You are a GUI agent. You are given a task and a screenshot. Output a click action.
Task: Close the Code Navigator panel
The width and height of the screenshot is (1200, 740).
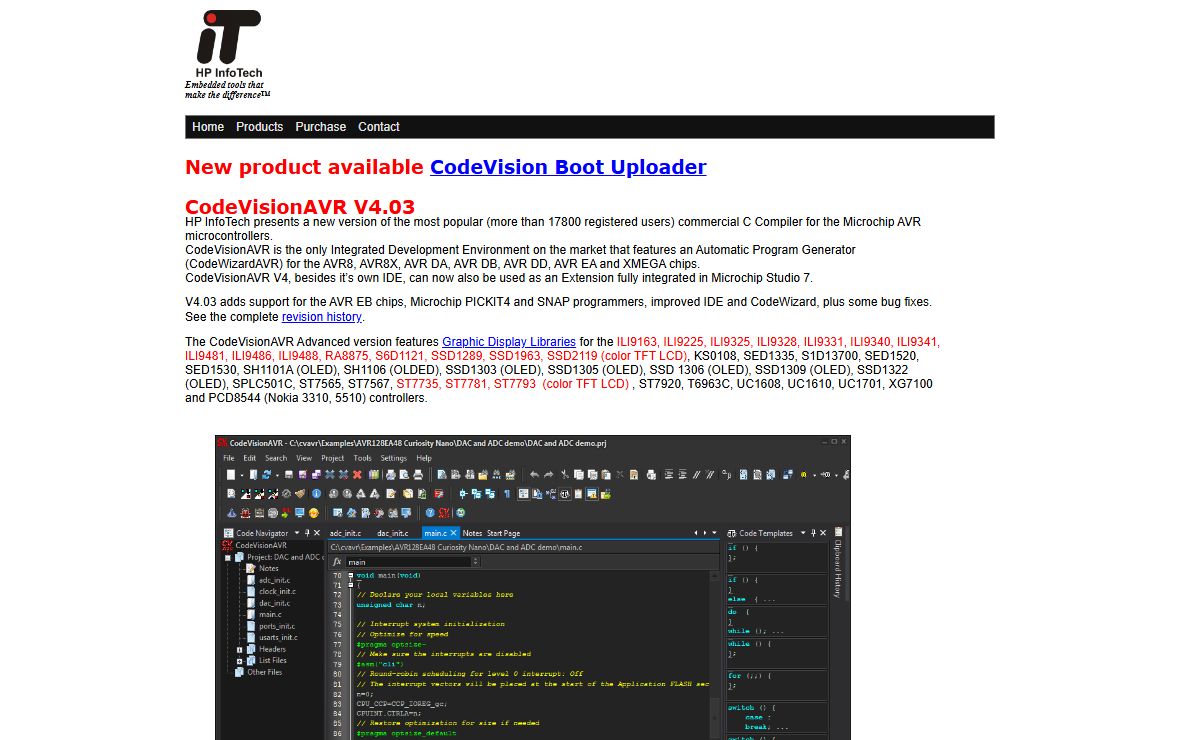point(317,533)
